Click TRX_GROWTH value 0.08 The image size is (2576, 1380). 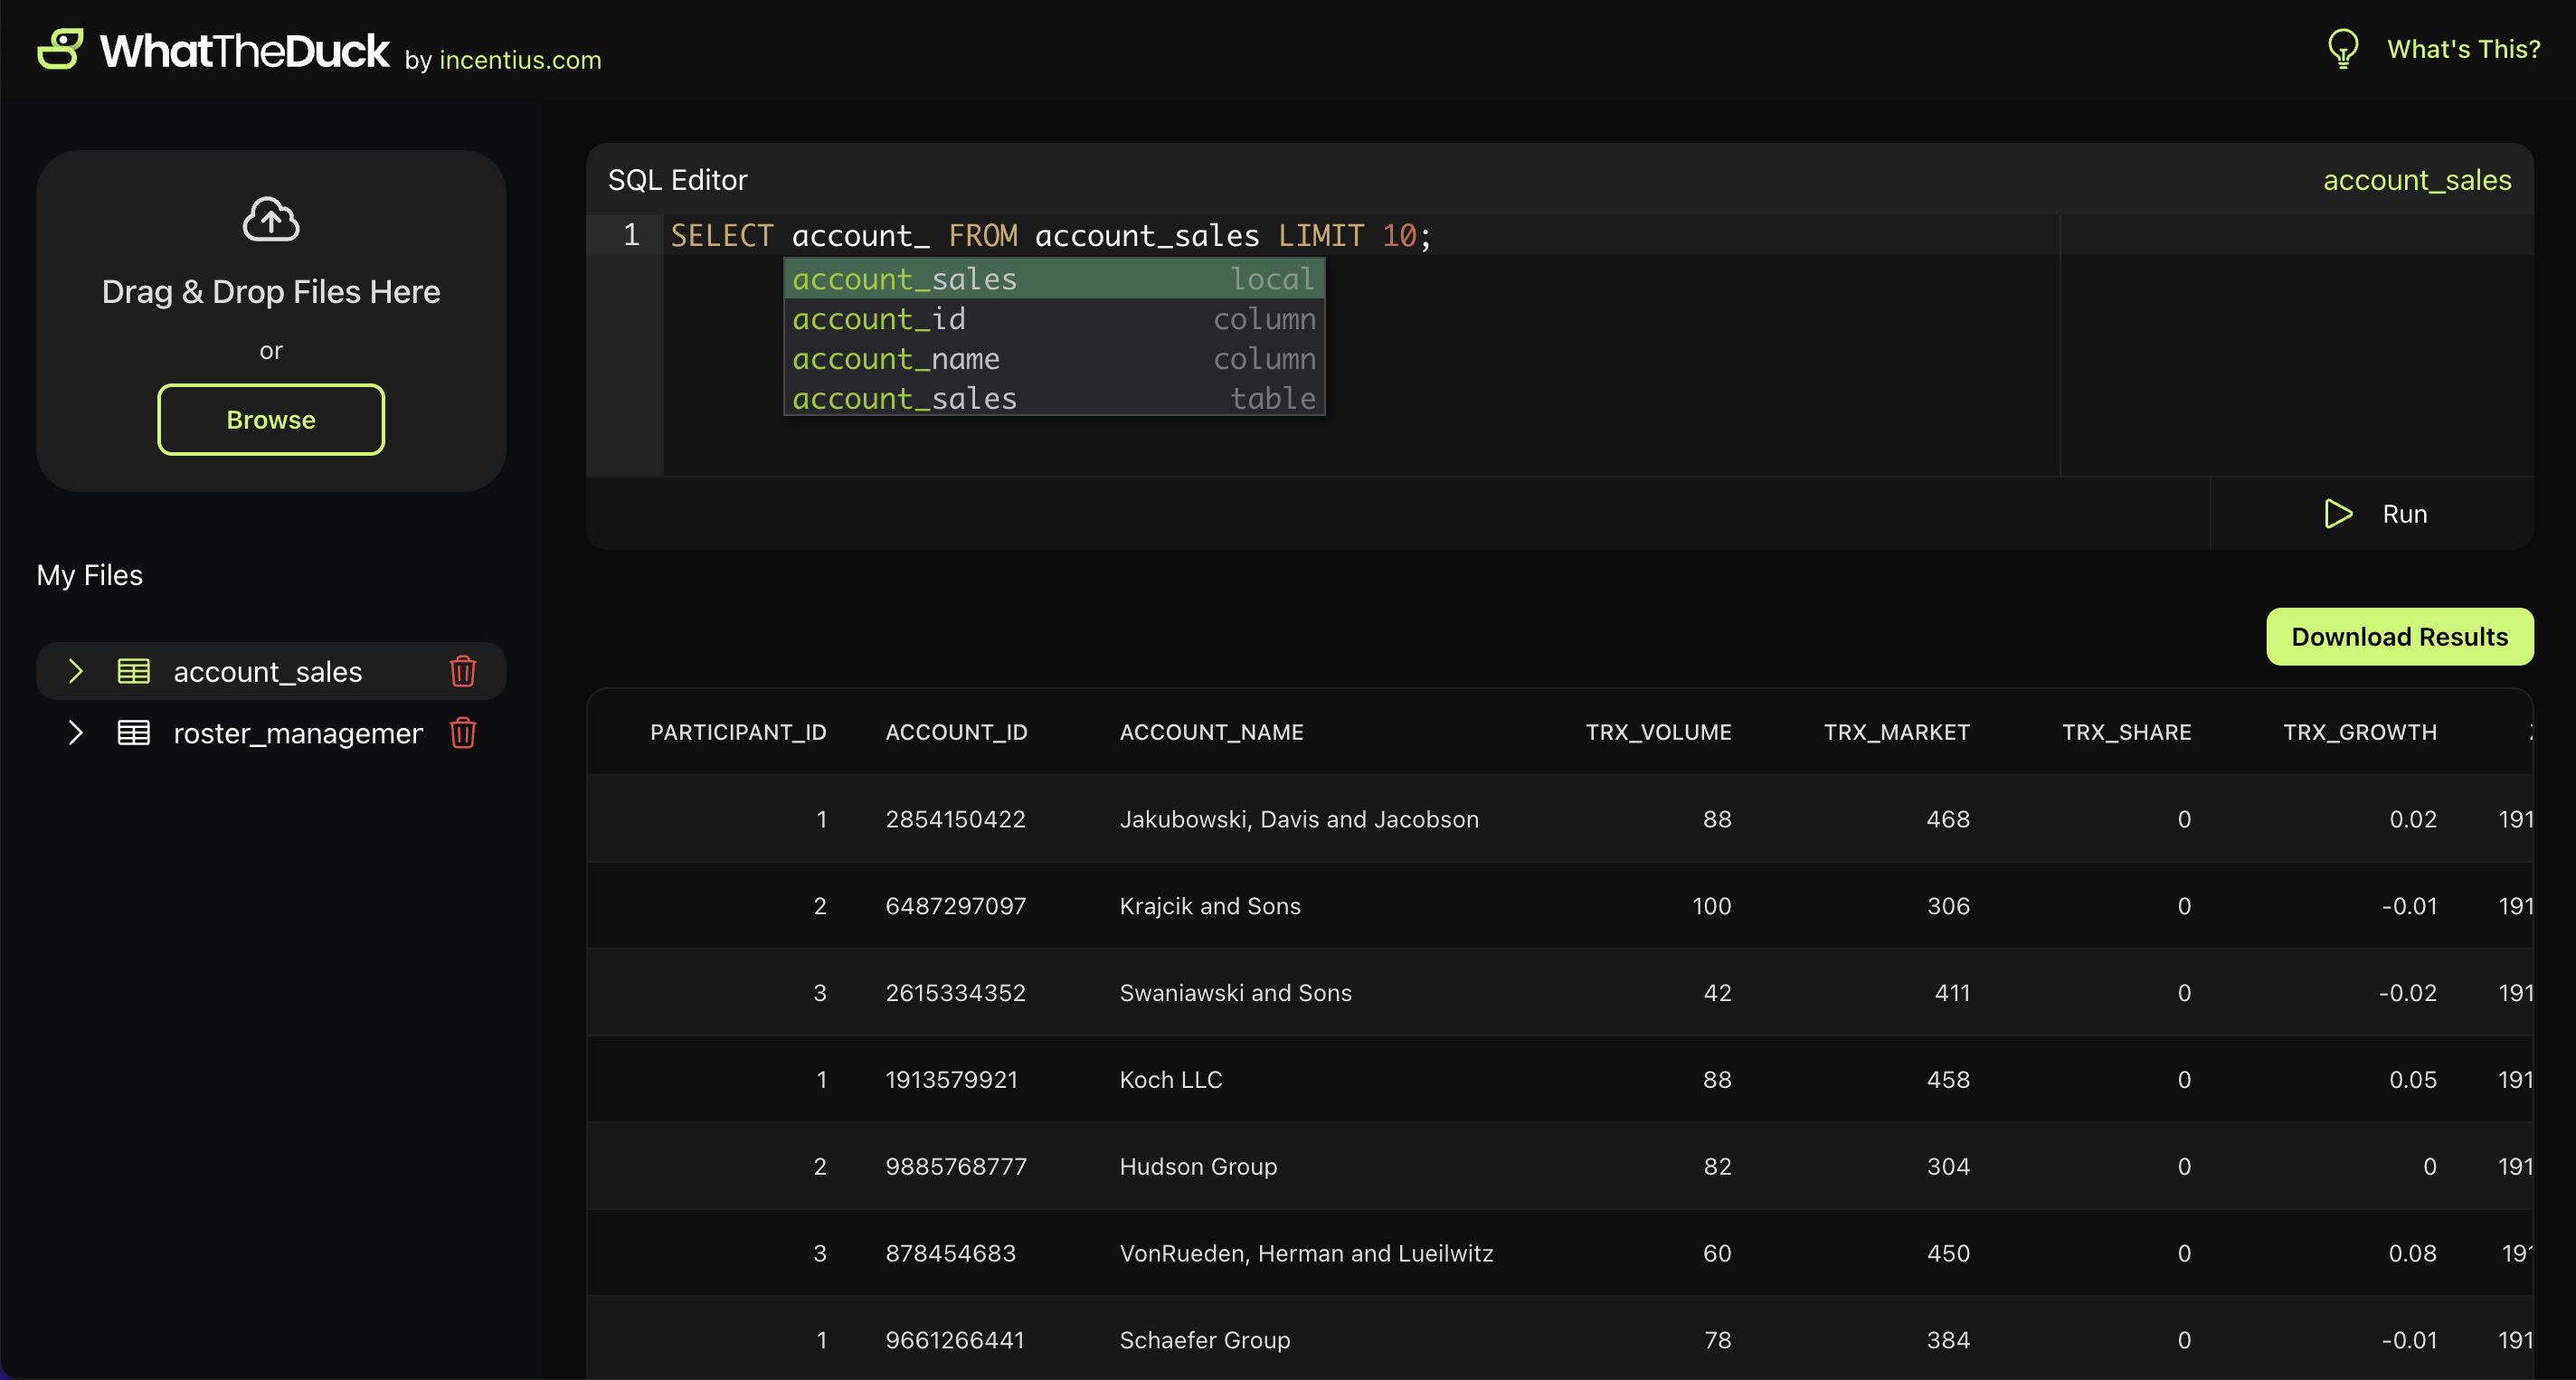pos(2412,1253)
